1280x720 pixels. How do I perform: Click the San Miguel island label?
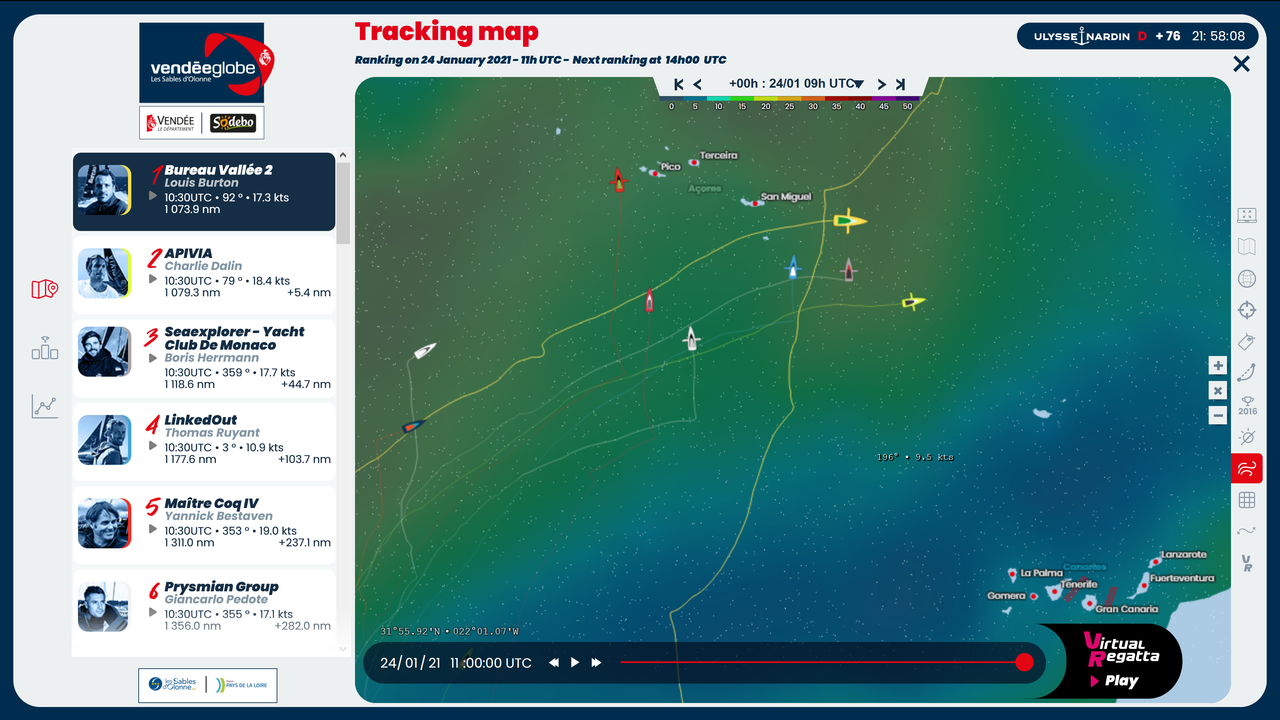[x=786, y=197]
